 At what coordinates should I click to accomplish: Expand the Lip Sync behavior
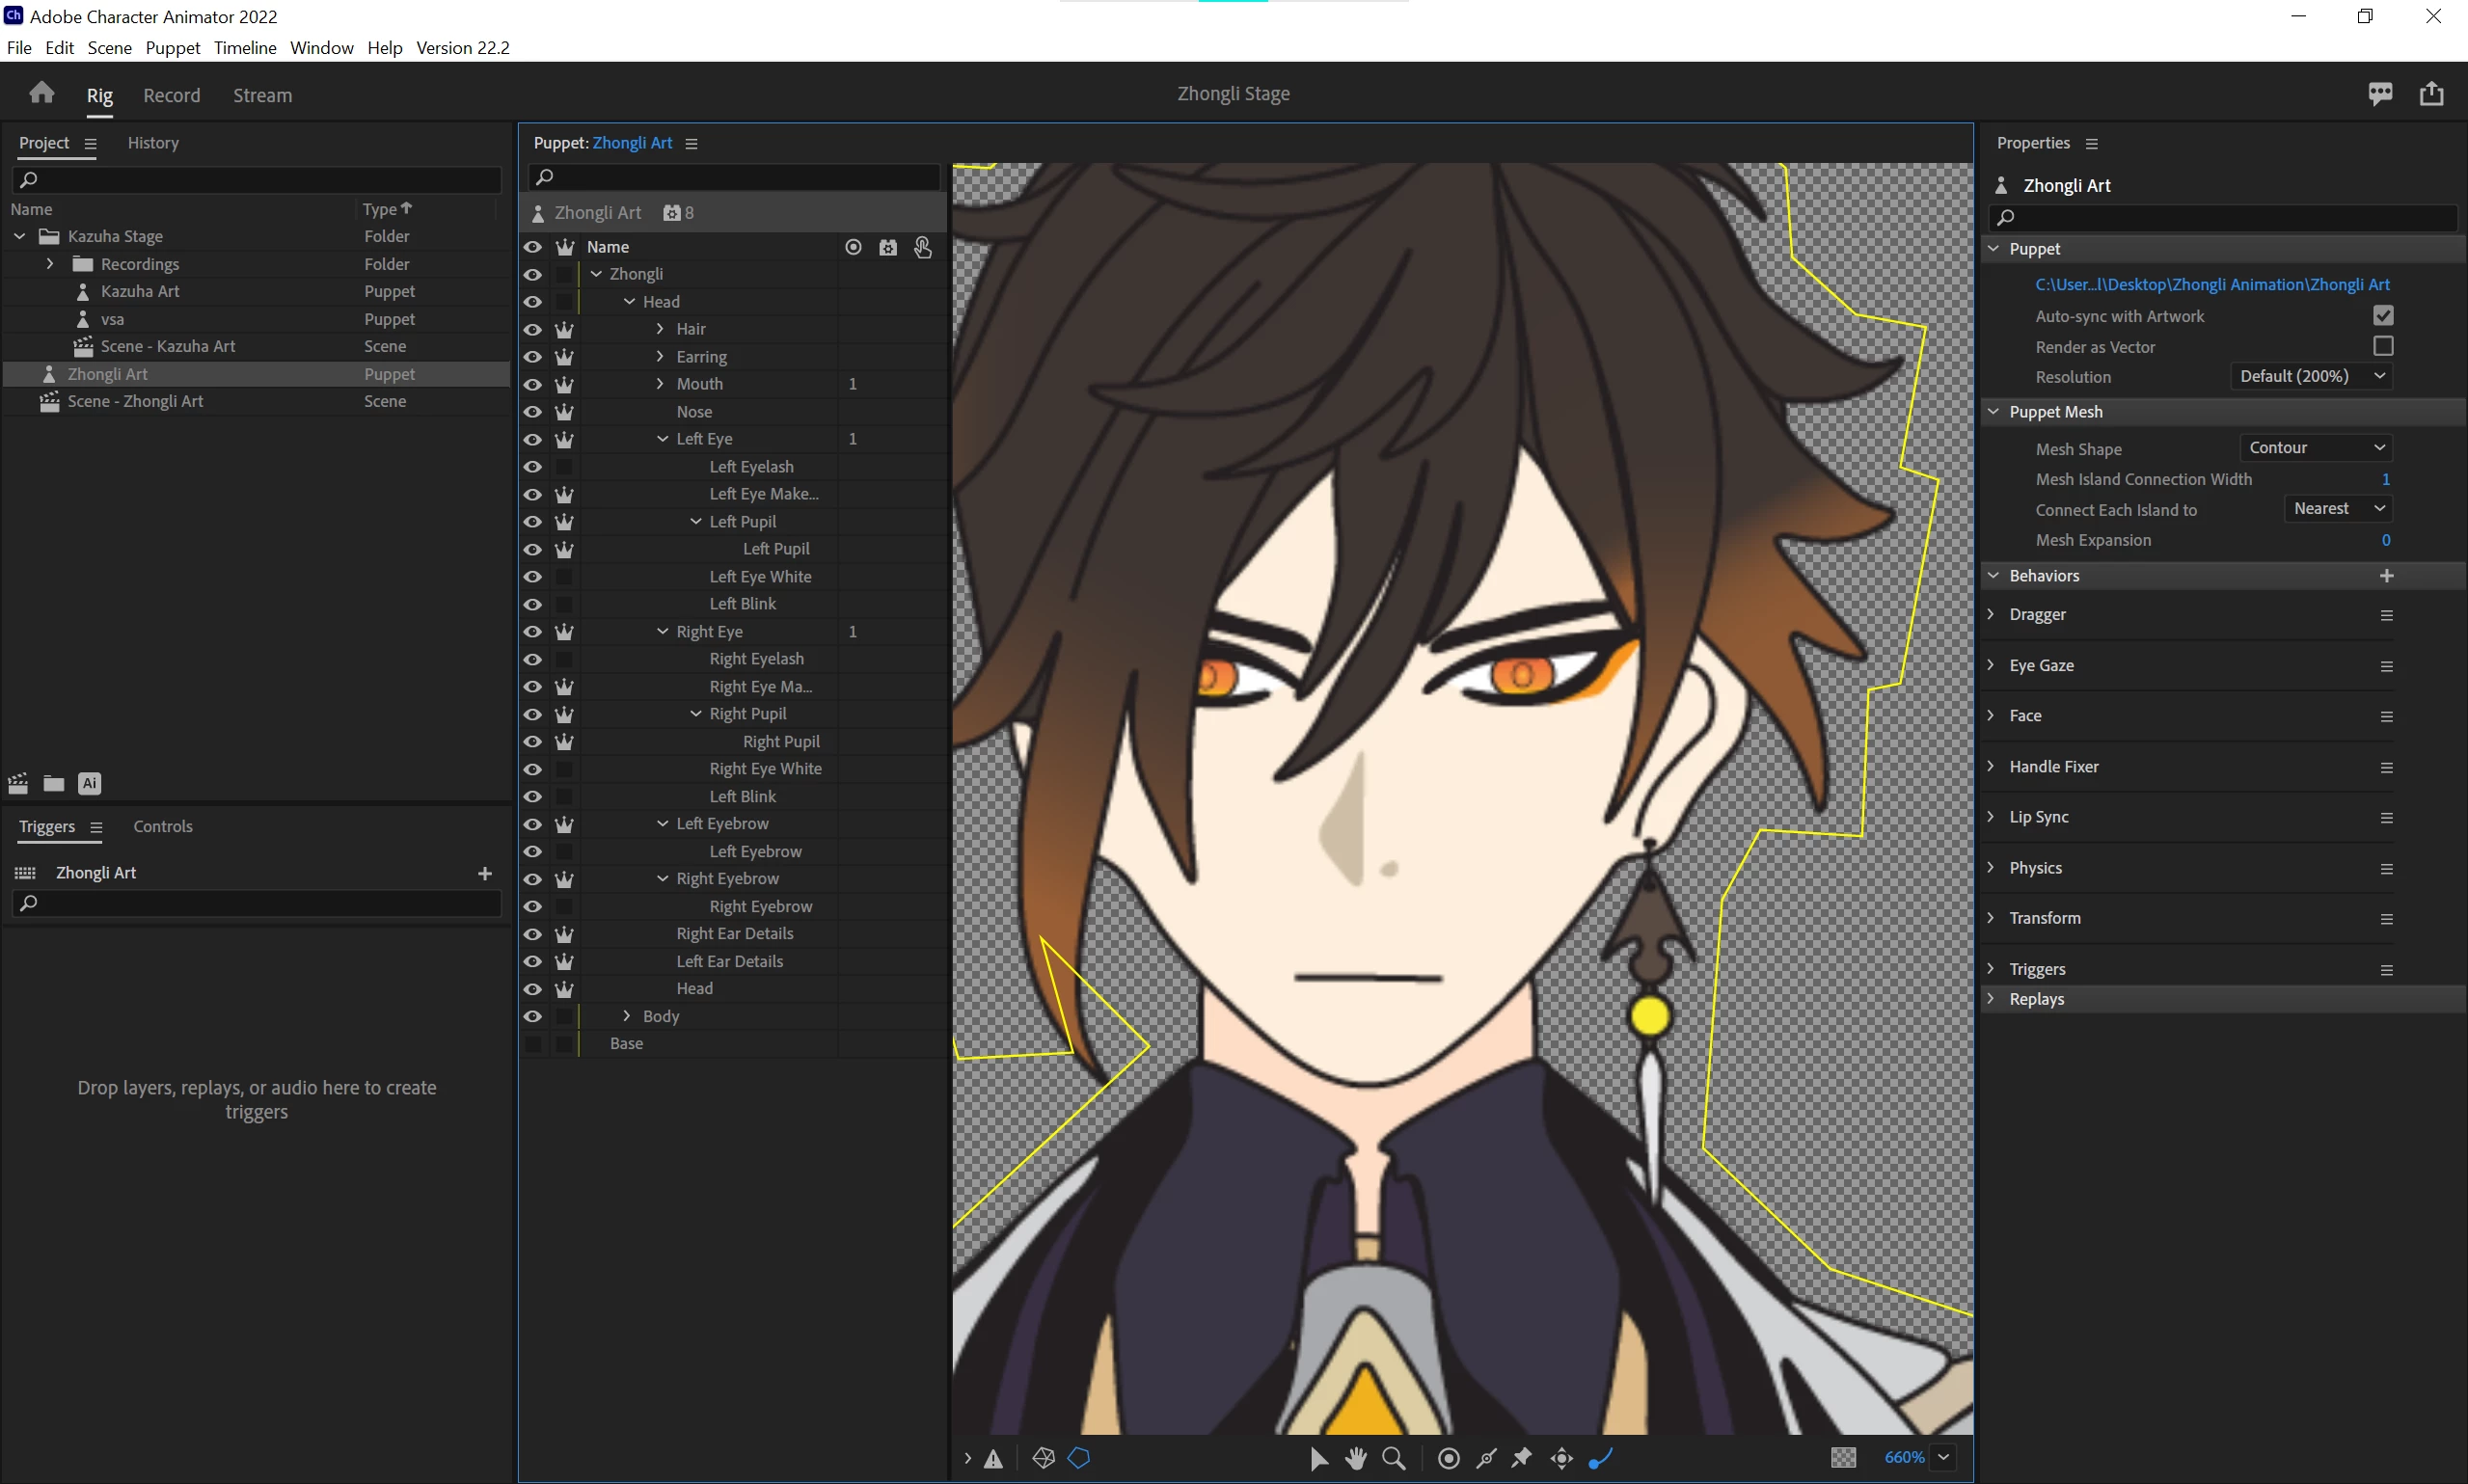coord(1991,817)
